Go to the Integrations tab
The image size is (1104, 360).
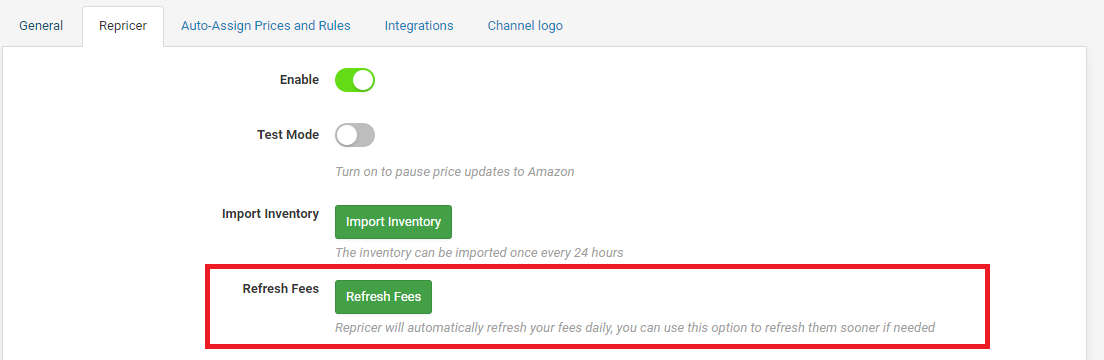[419, 26]
